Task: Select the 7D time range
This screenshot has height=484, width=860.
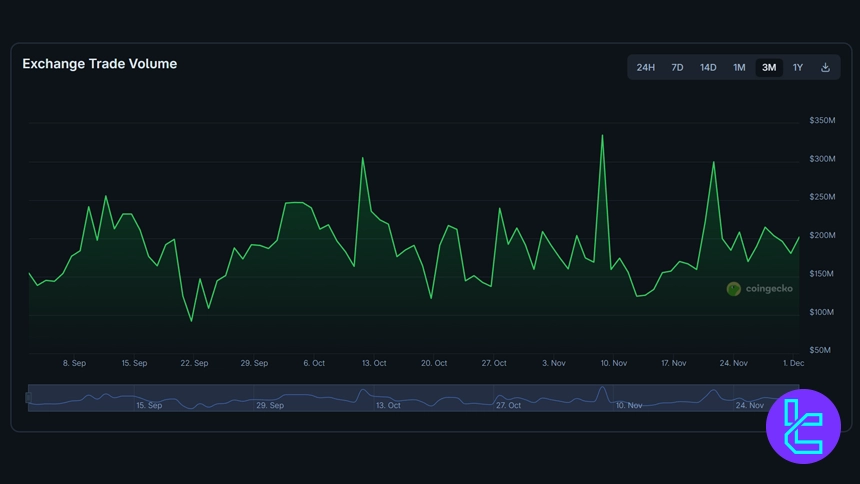Action: click(x=677, y=67)
